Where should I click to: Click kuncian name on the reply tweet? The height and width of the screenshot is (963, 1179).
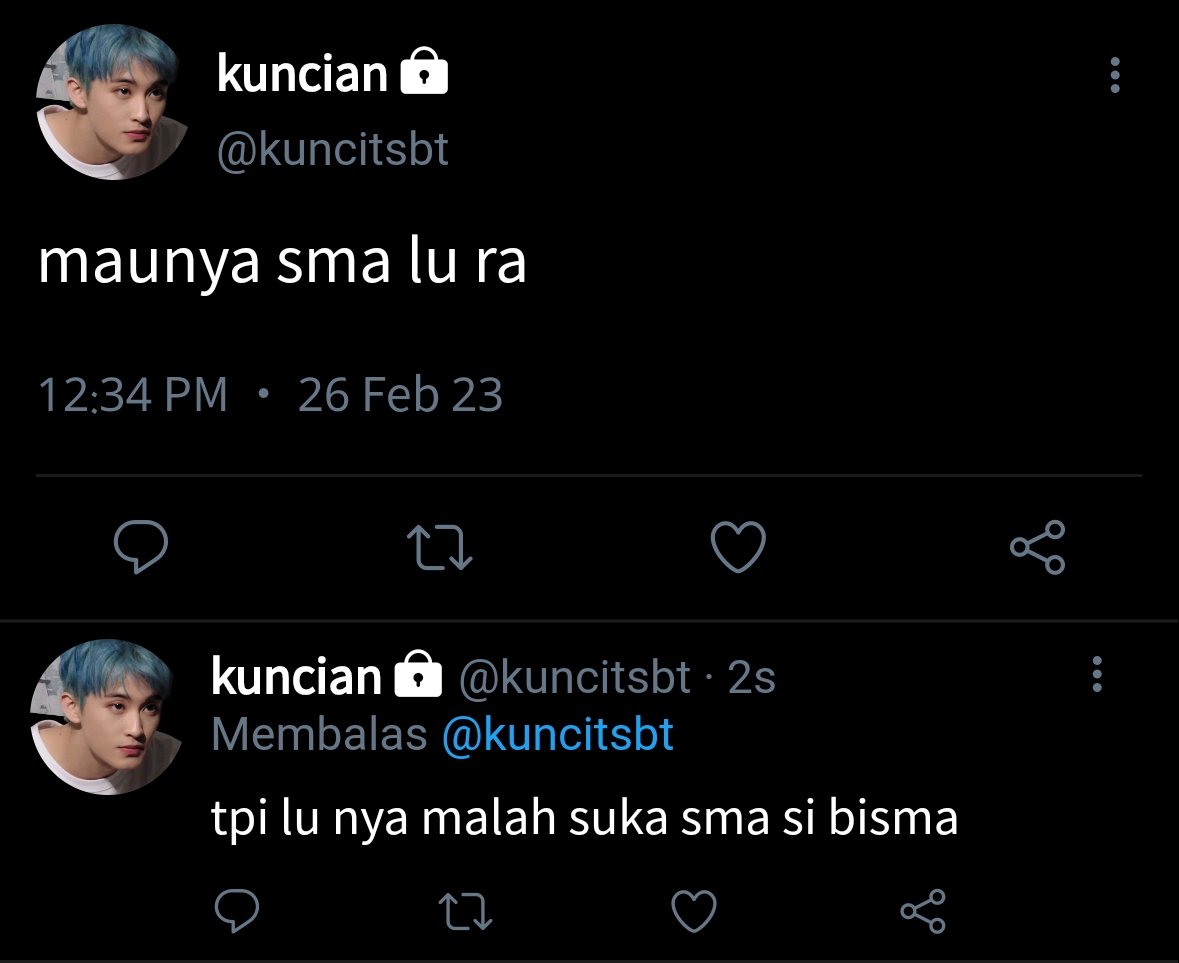tap(296, 676)
